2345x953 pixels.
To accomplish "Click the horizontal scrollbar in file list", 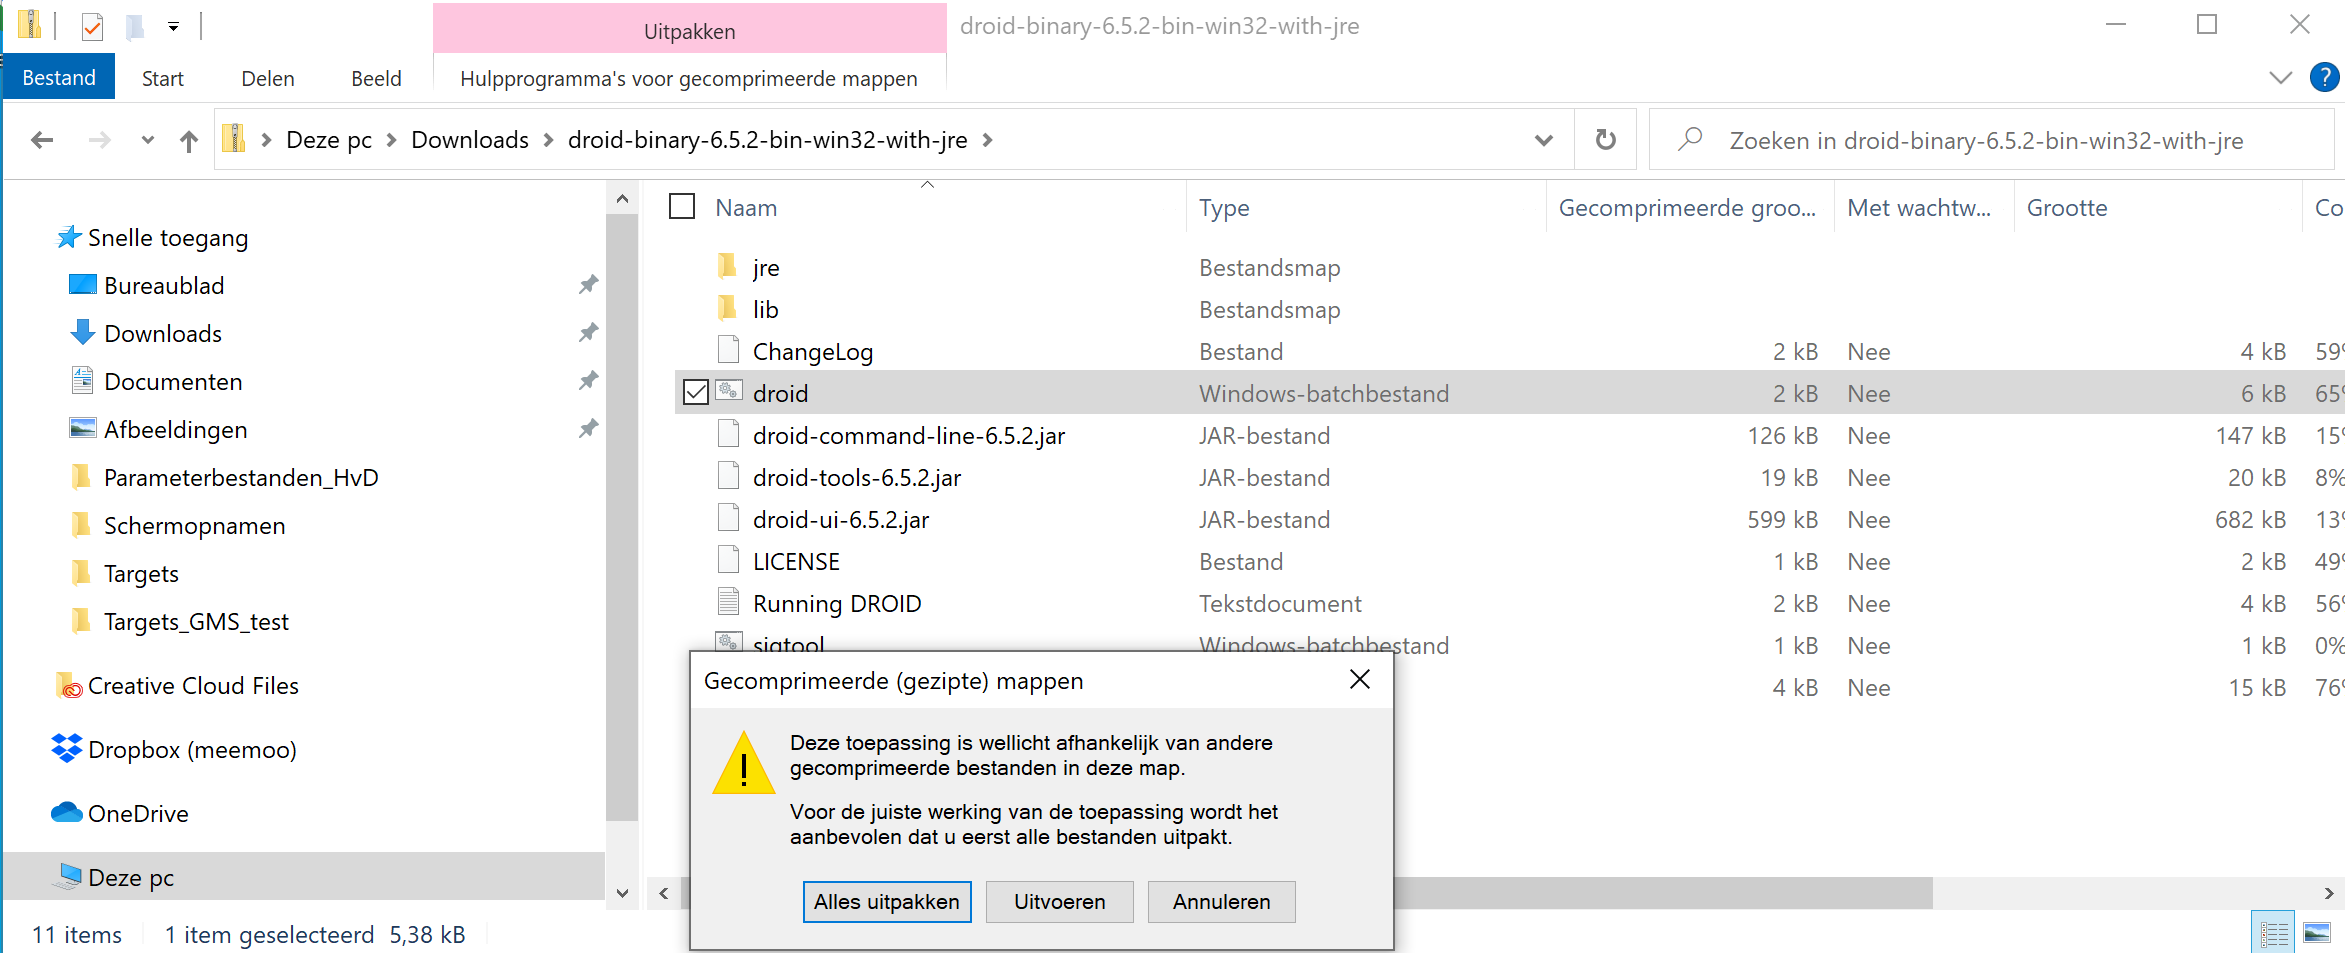I will 1660,893.
